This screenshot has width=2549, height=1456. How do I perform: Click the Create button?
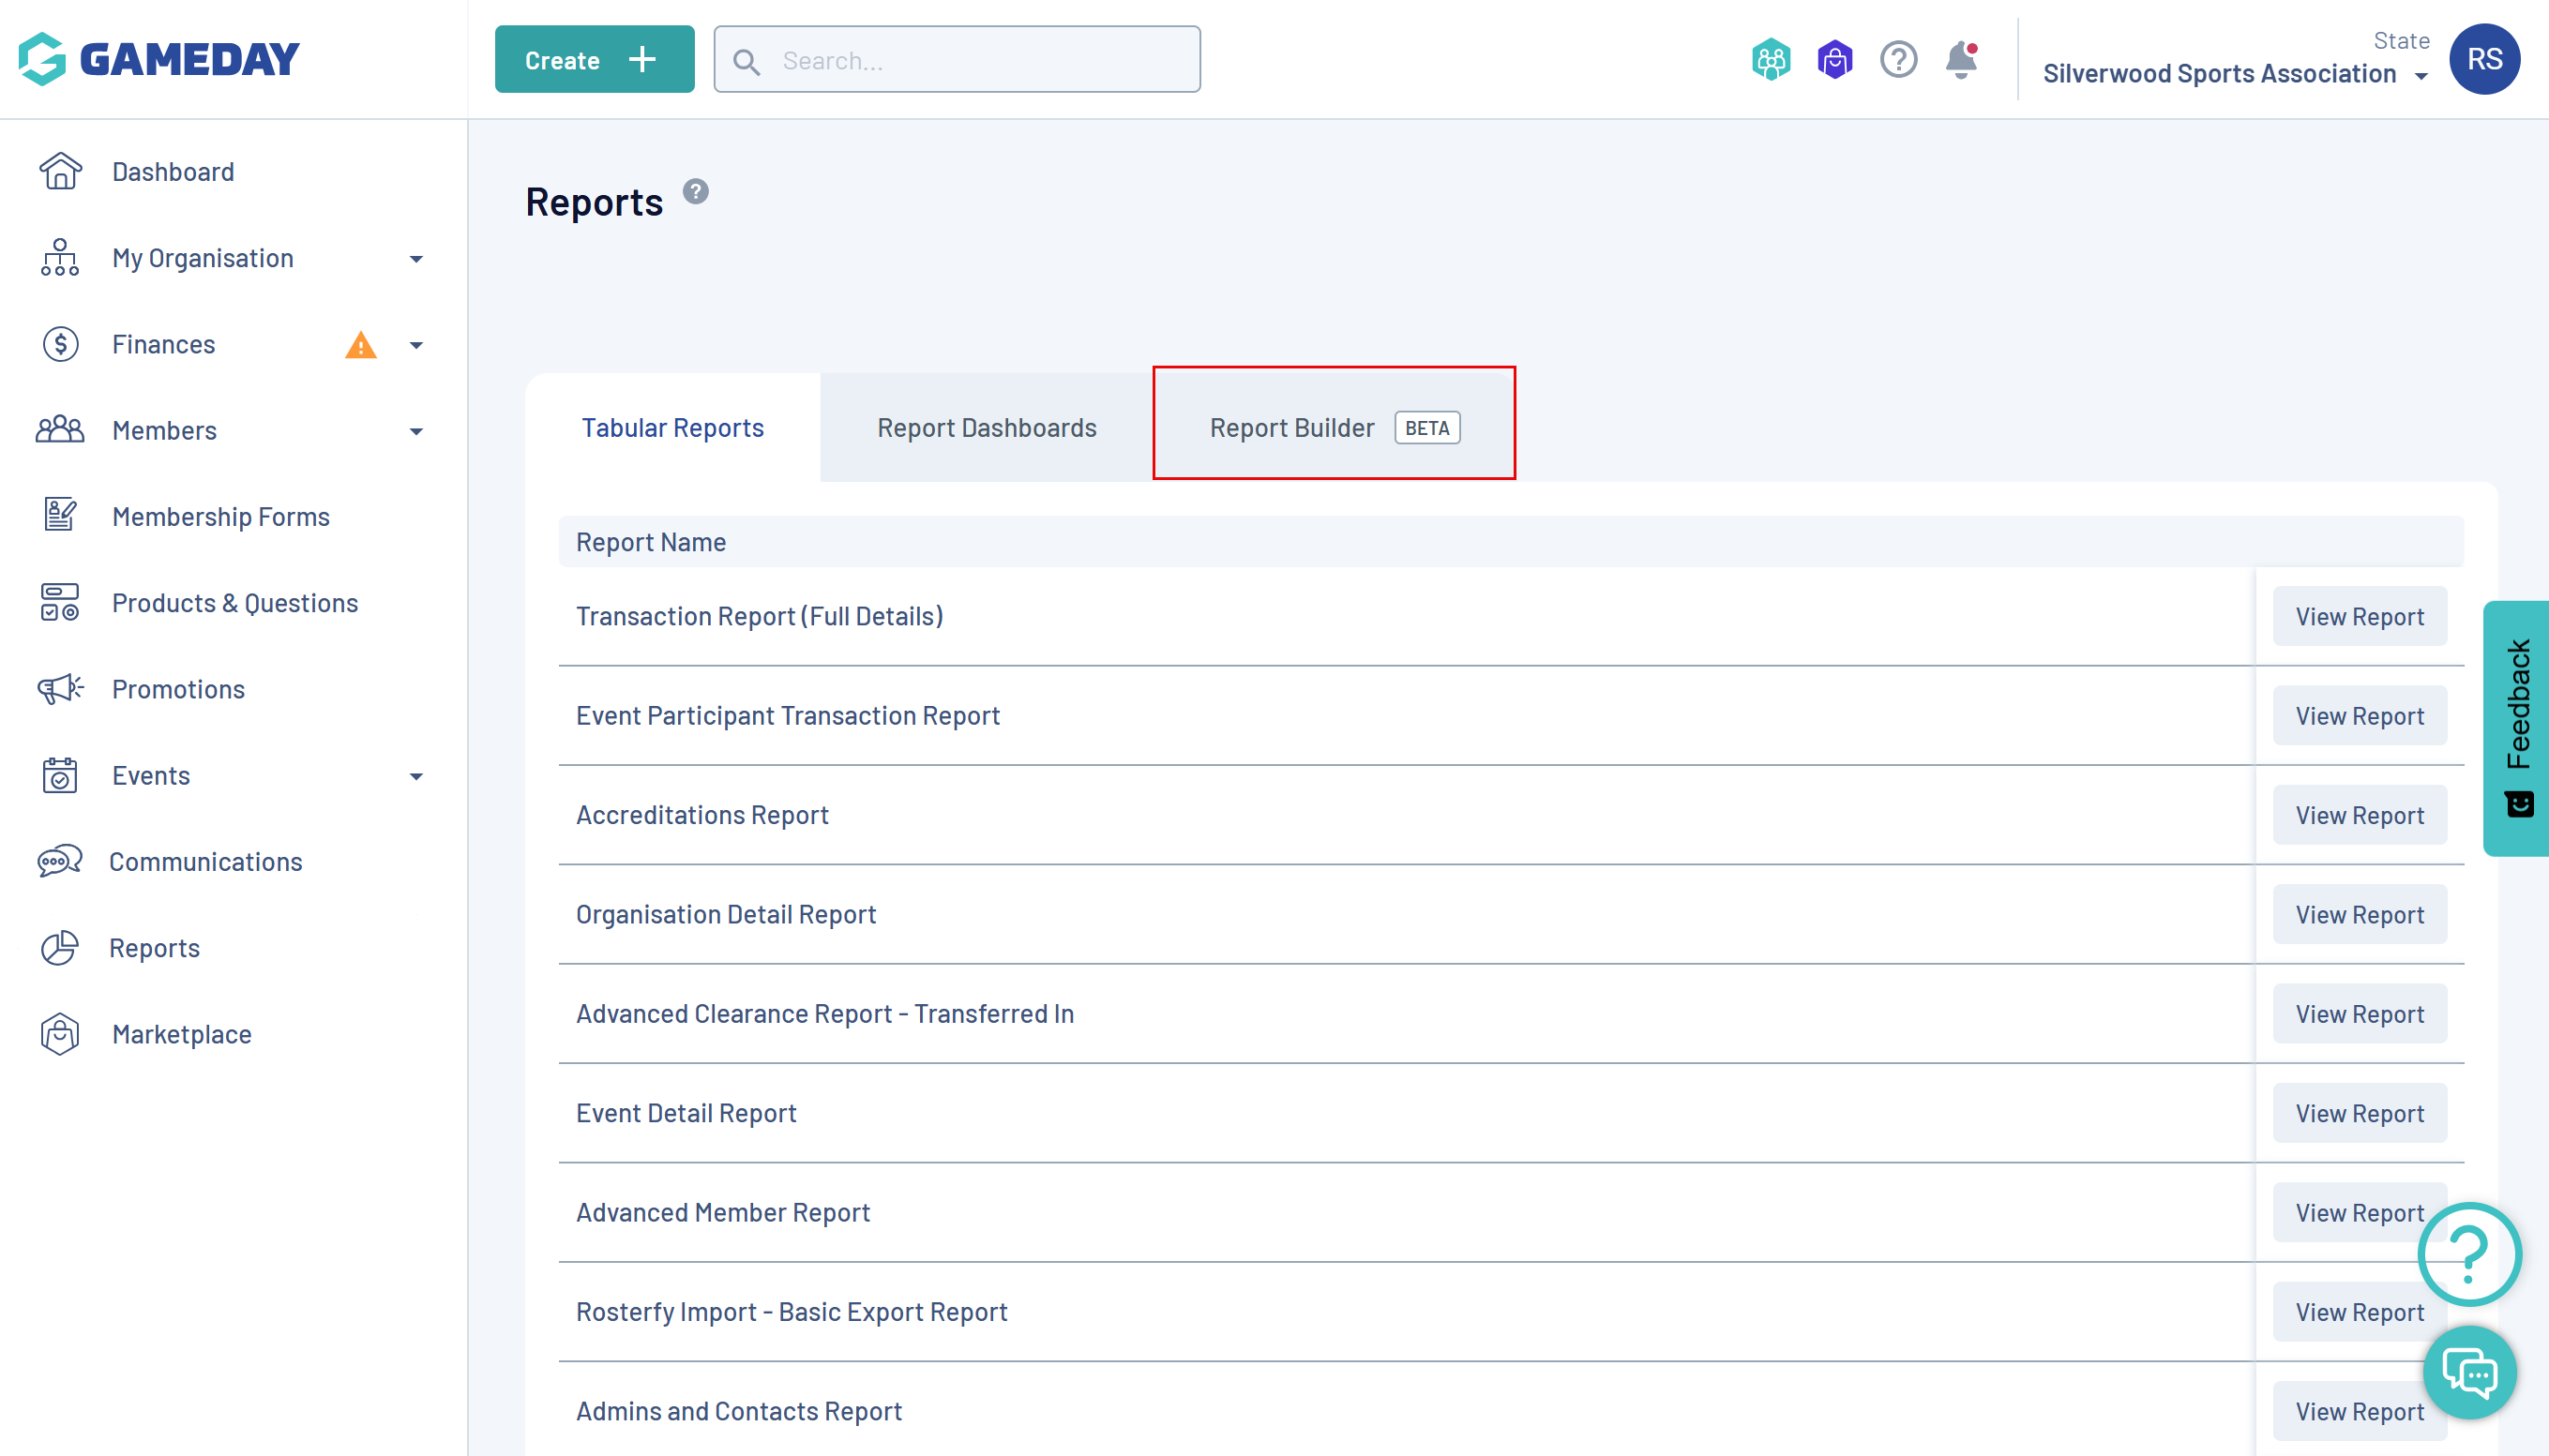(594, 60)
